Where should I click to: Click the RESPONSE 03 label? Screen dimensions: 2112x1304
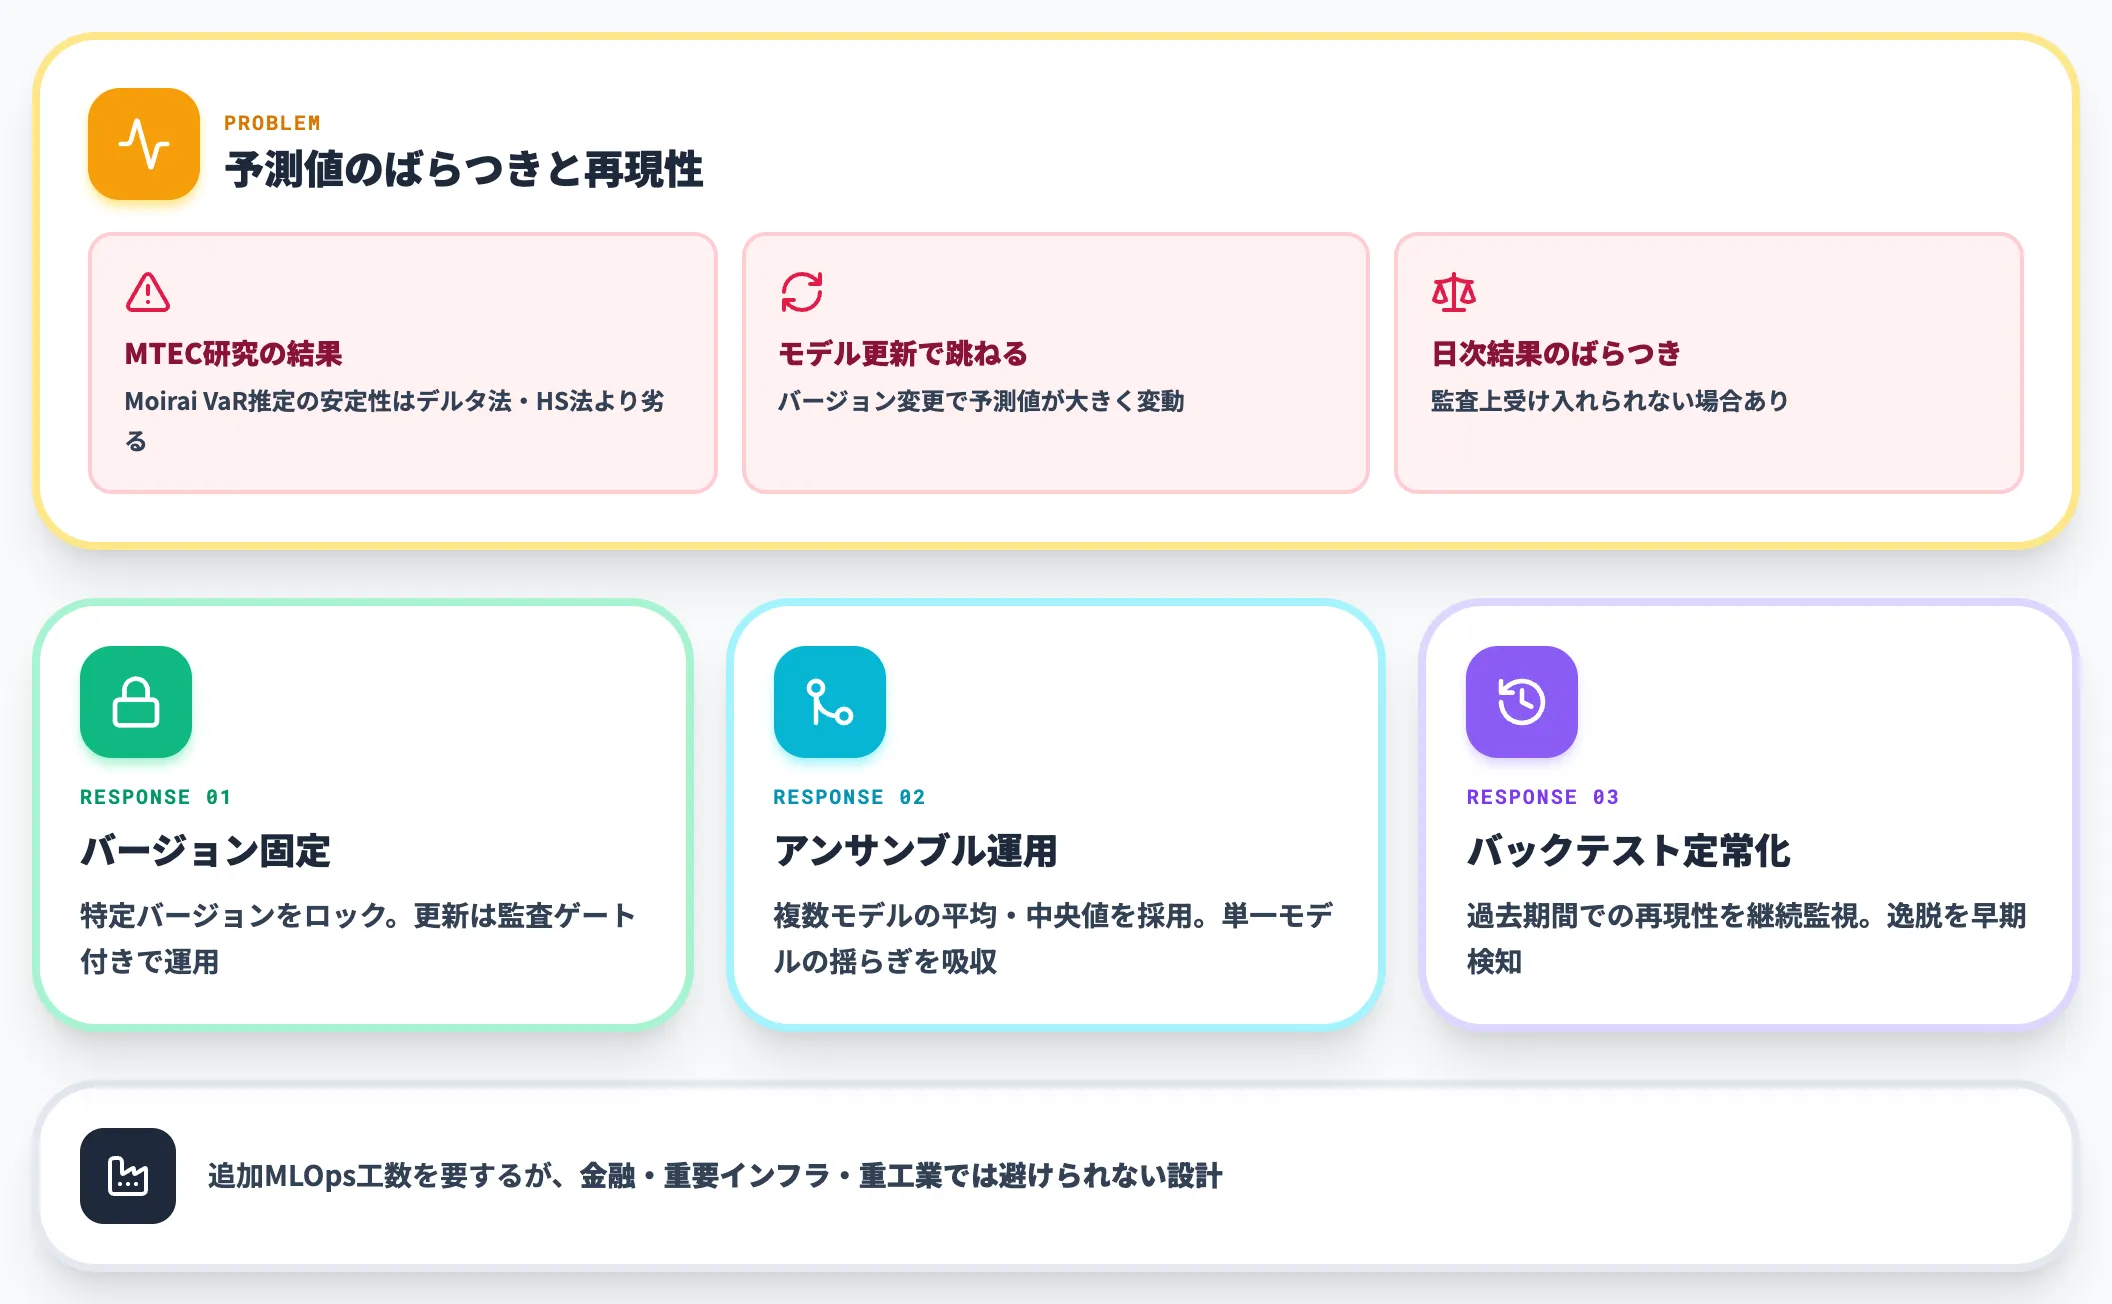[x=1543, y=797]
